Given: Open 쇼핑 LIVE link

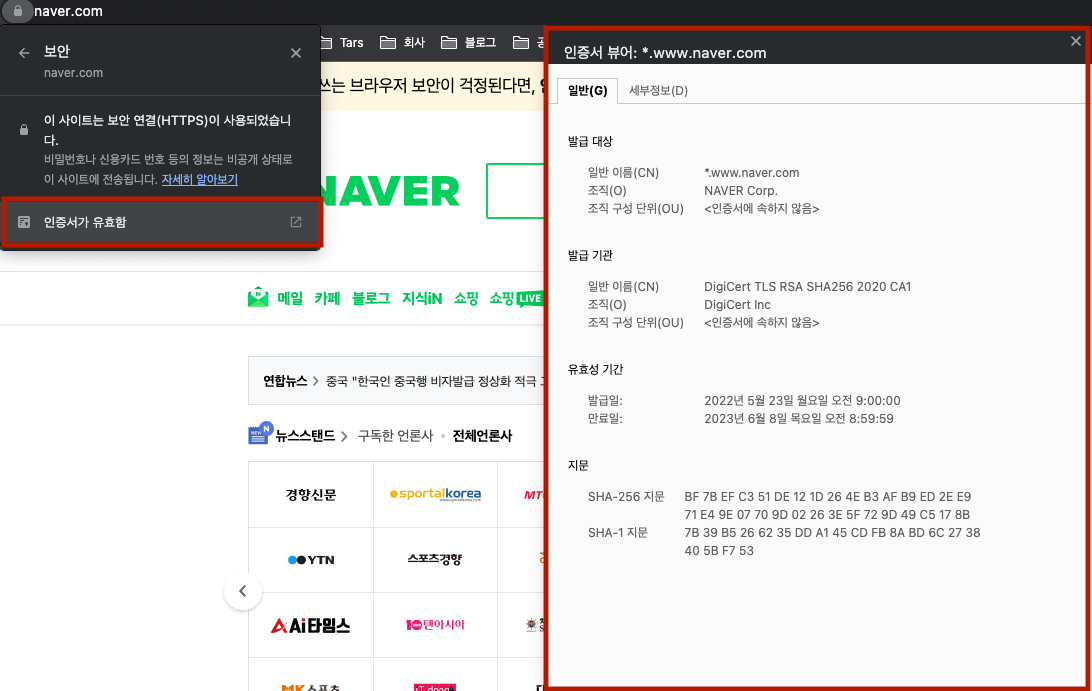Looking at the screenshot, I should [516, 299].
